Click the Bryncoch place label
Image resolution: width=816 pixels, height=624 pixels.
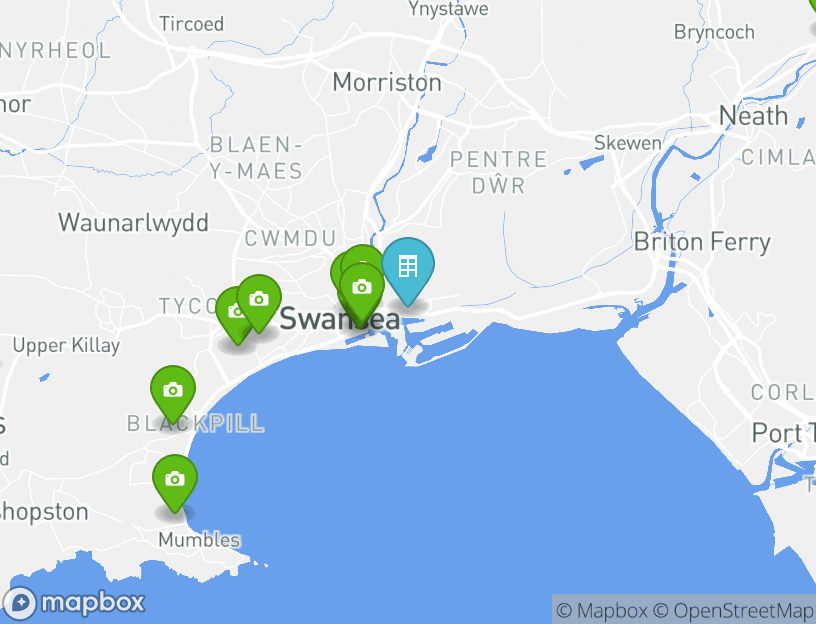click(715, 32)
